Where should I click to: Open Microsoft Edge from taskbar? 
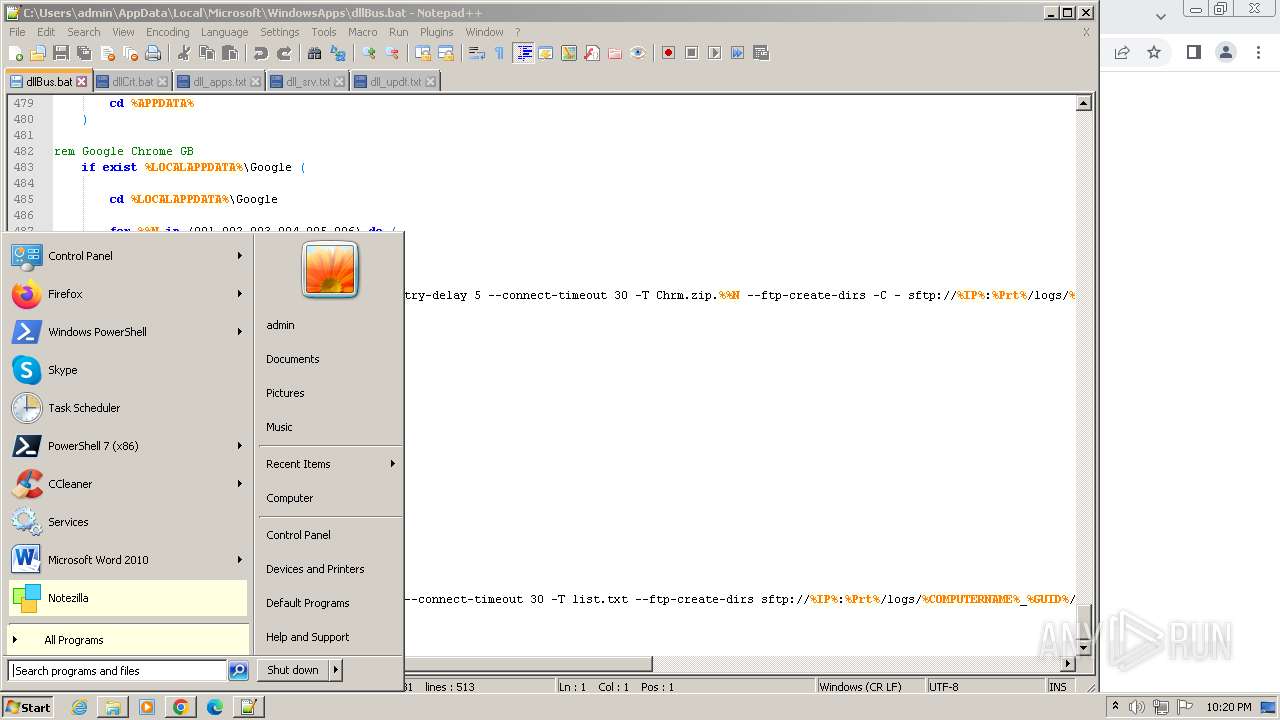pyautogui.click(x=214, y=707)
